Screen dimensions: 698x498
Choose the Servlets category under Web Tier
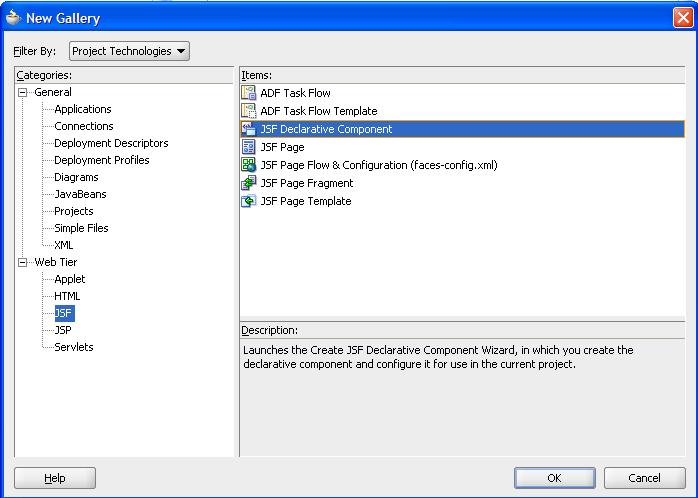pyautogui.click(x=73, y=347)
